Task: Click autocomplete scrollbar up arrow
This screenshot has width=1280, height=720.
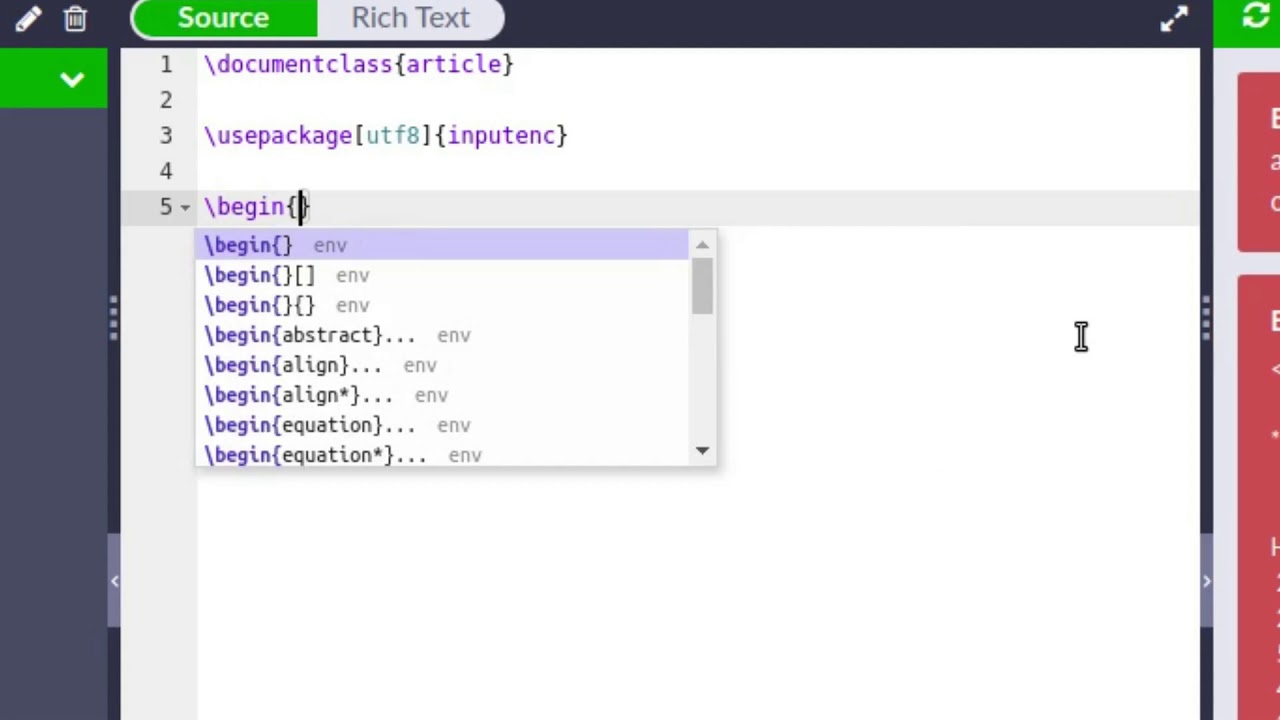Action: [702, 244]
